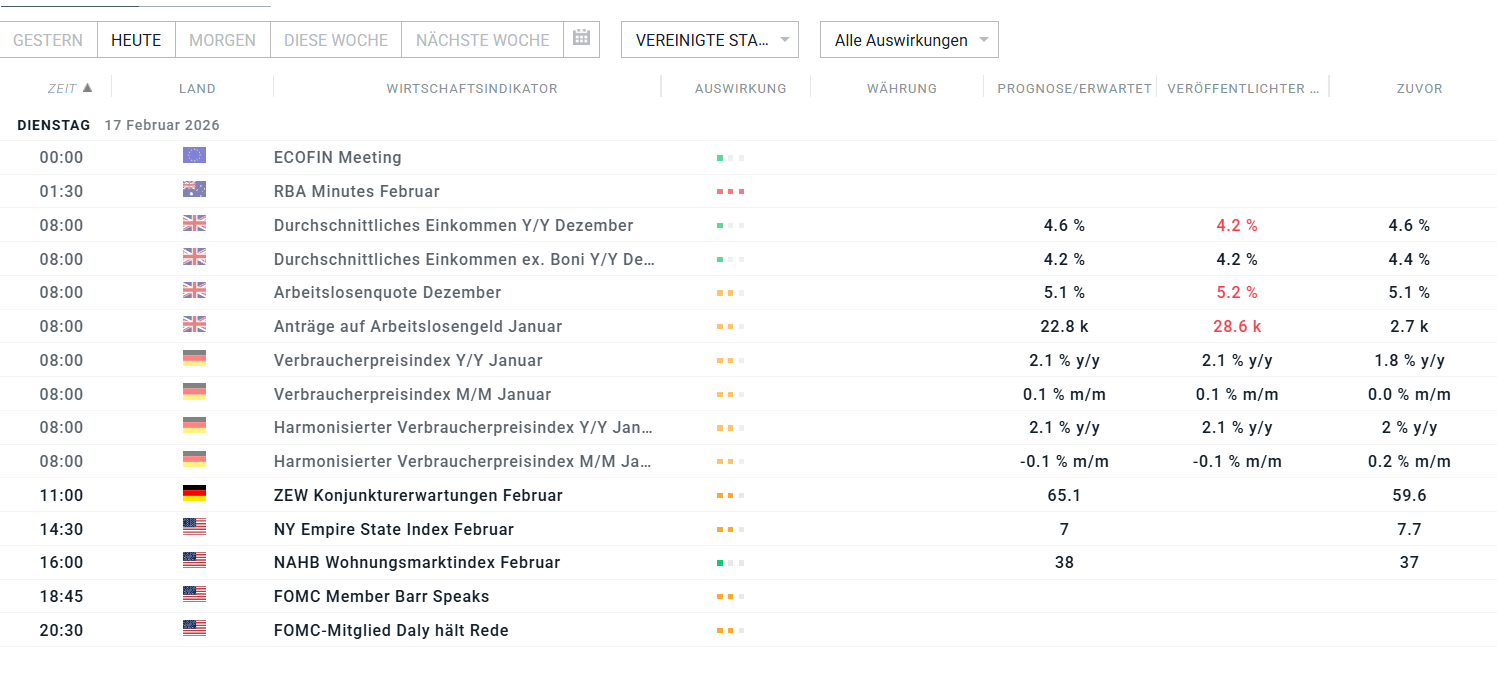The width and height of the screenshot is (1497, 697).
Task: Click the US flag for FOMC-Mitglied Daly
Action: tap(194, 629)
